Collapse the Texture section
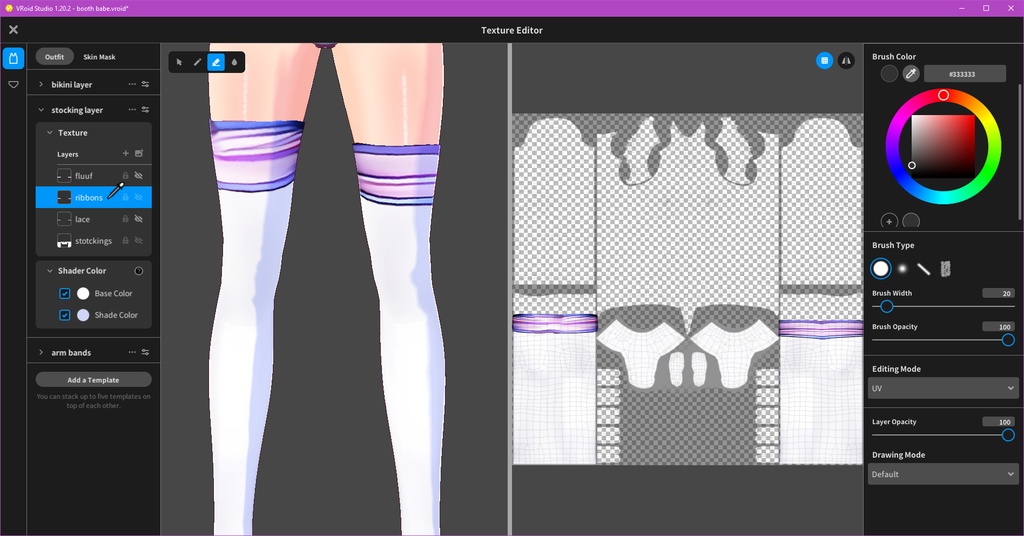Image resolution: width=1024 pixels, height=536 pixels. pyautogui.click(x=50, y=133)
